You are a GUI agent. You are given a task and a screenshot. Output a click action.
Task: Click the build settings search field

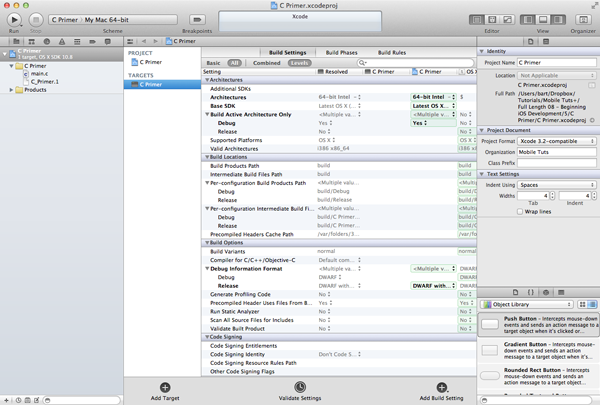point(415,63)
